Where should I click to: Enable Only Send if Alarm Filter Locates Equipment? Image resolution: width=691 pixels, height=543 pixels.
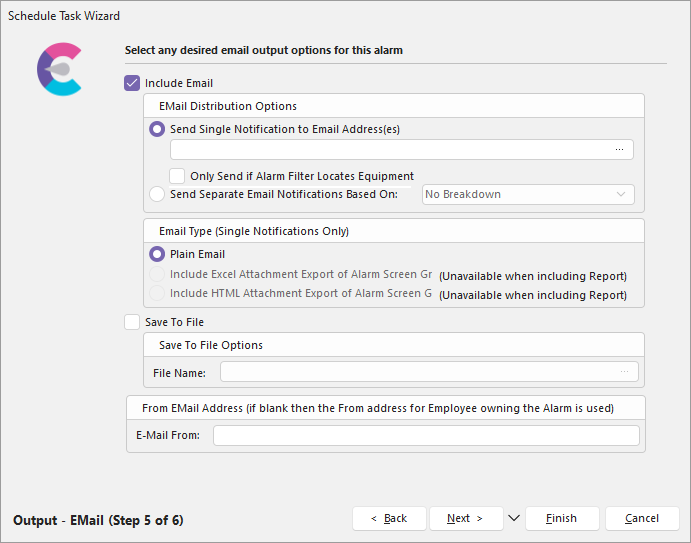(177, 176)
